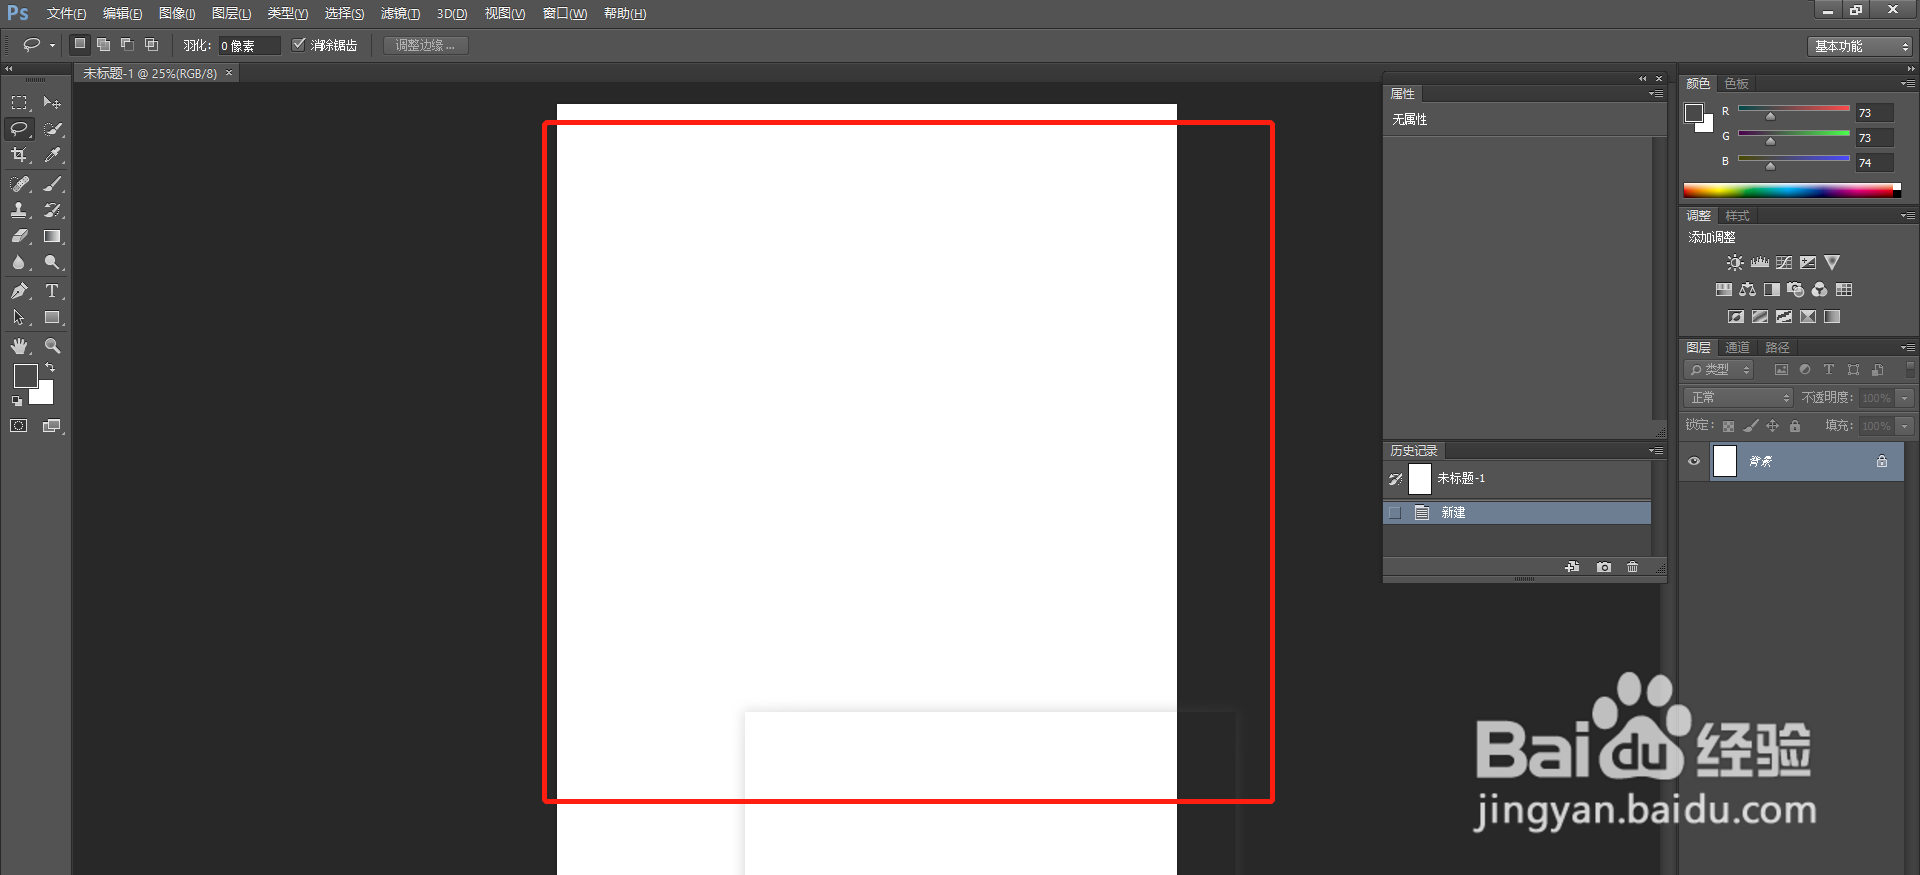The height and width of the screenshot is (875, 1920).
Task: Select the Lasso tool in toolbox
Action: 19,129
